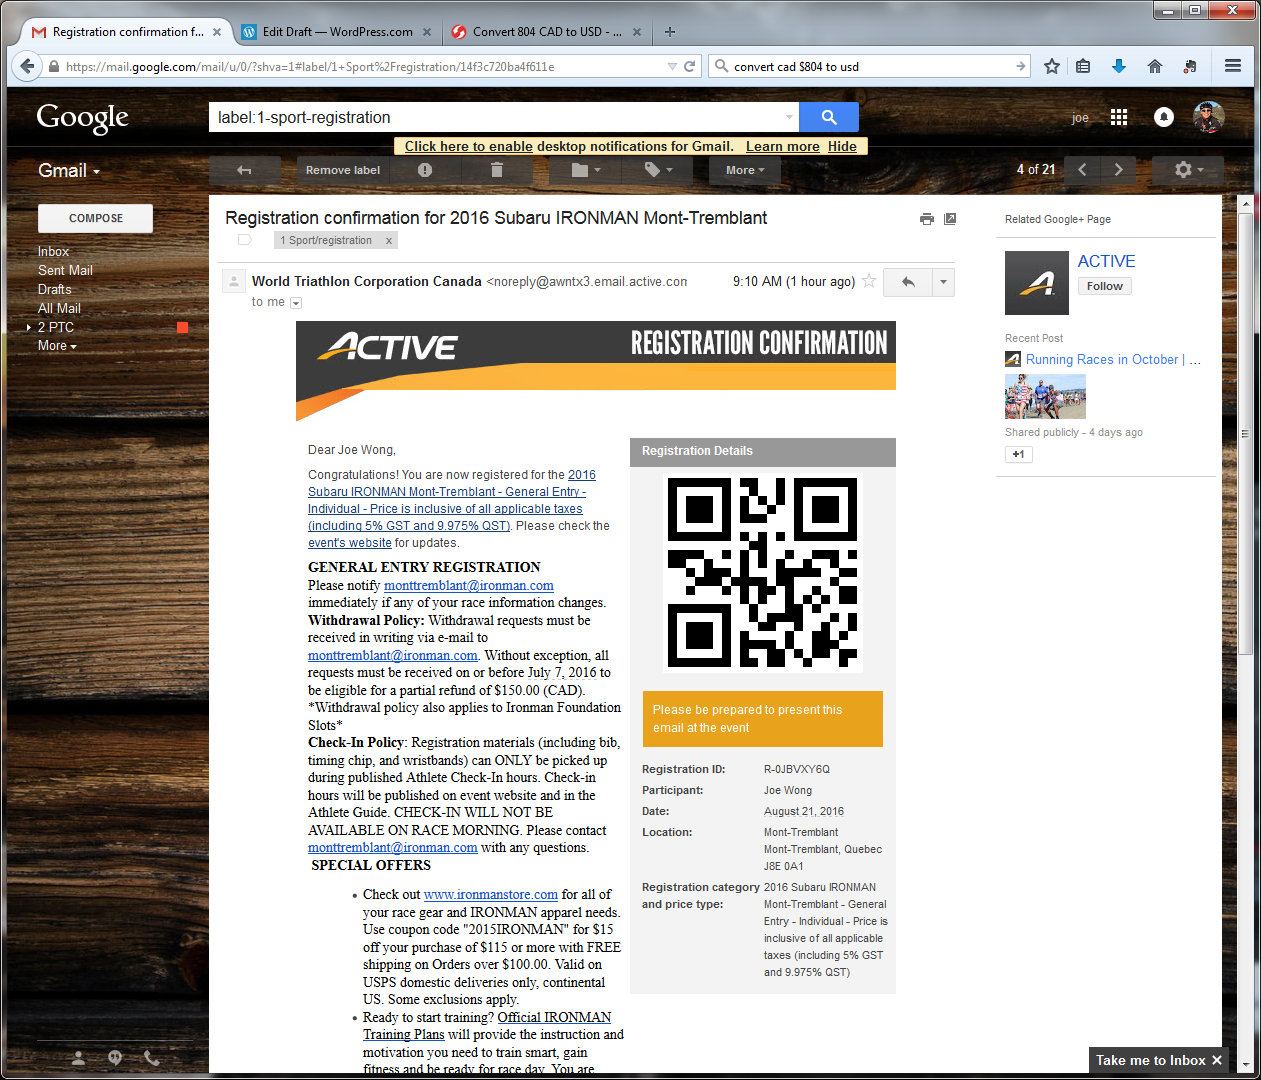Click the blue search button
Viewport: 1261px width, 1080px height.
(828, 117)
